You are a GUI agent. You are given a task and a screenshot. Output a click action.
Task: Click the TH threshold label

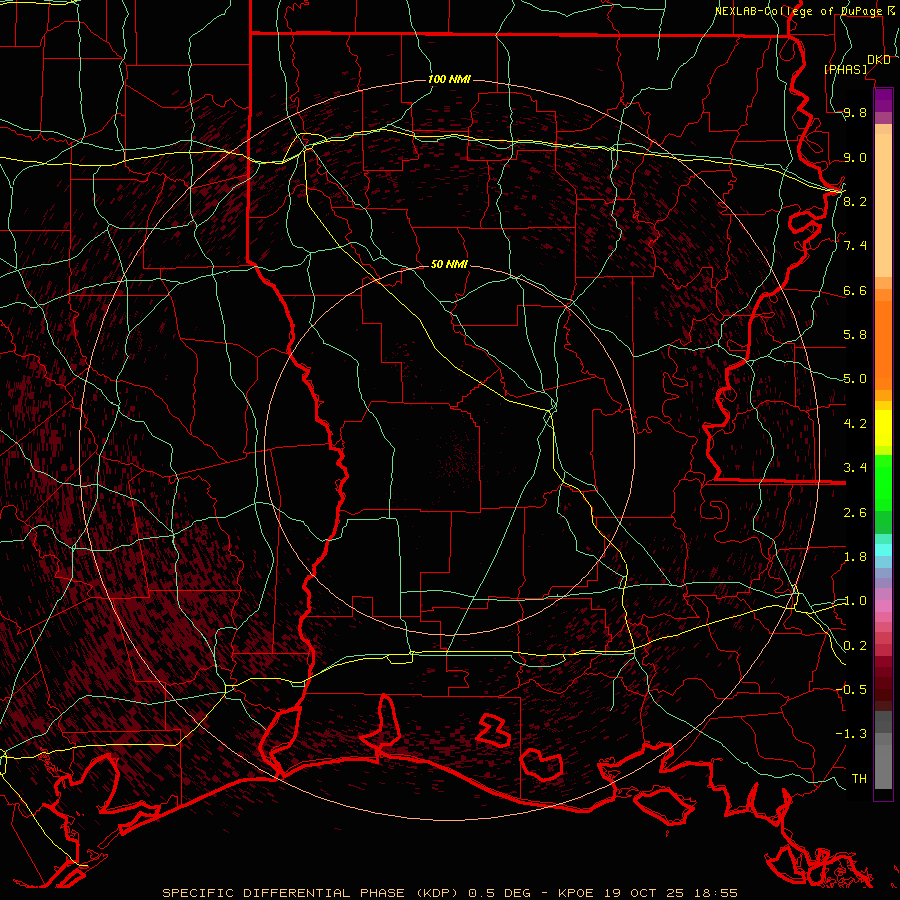859,778
